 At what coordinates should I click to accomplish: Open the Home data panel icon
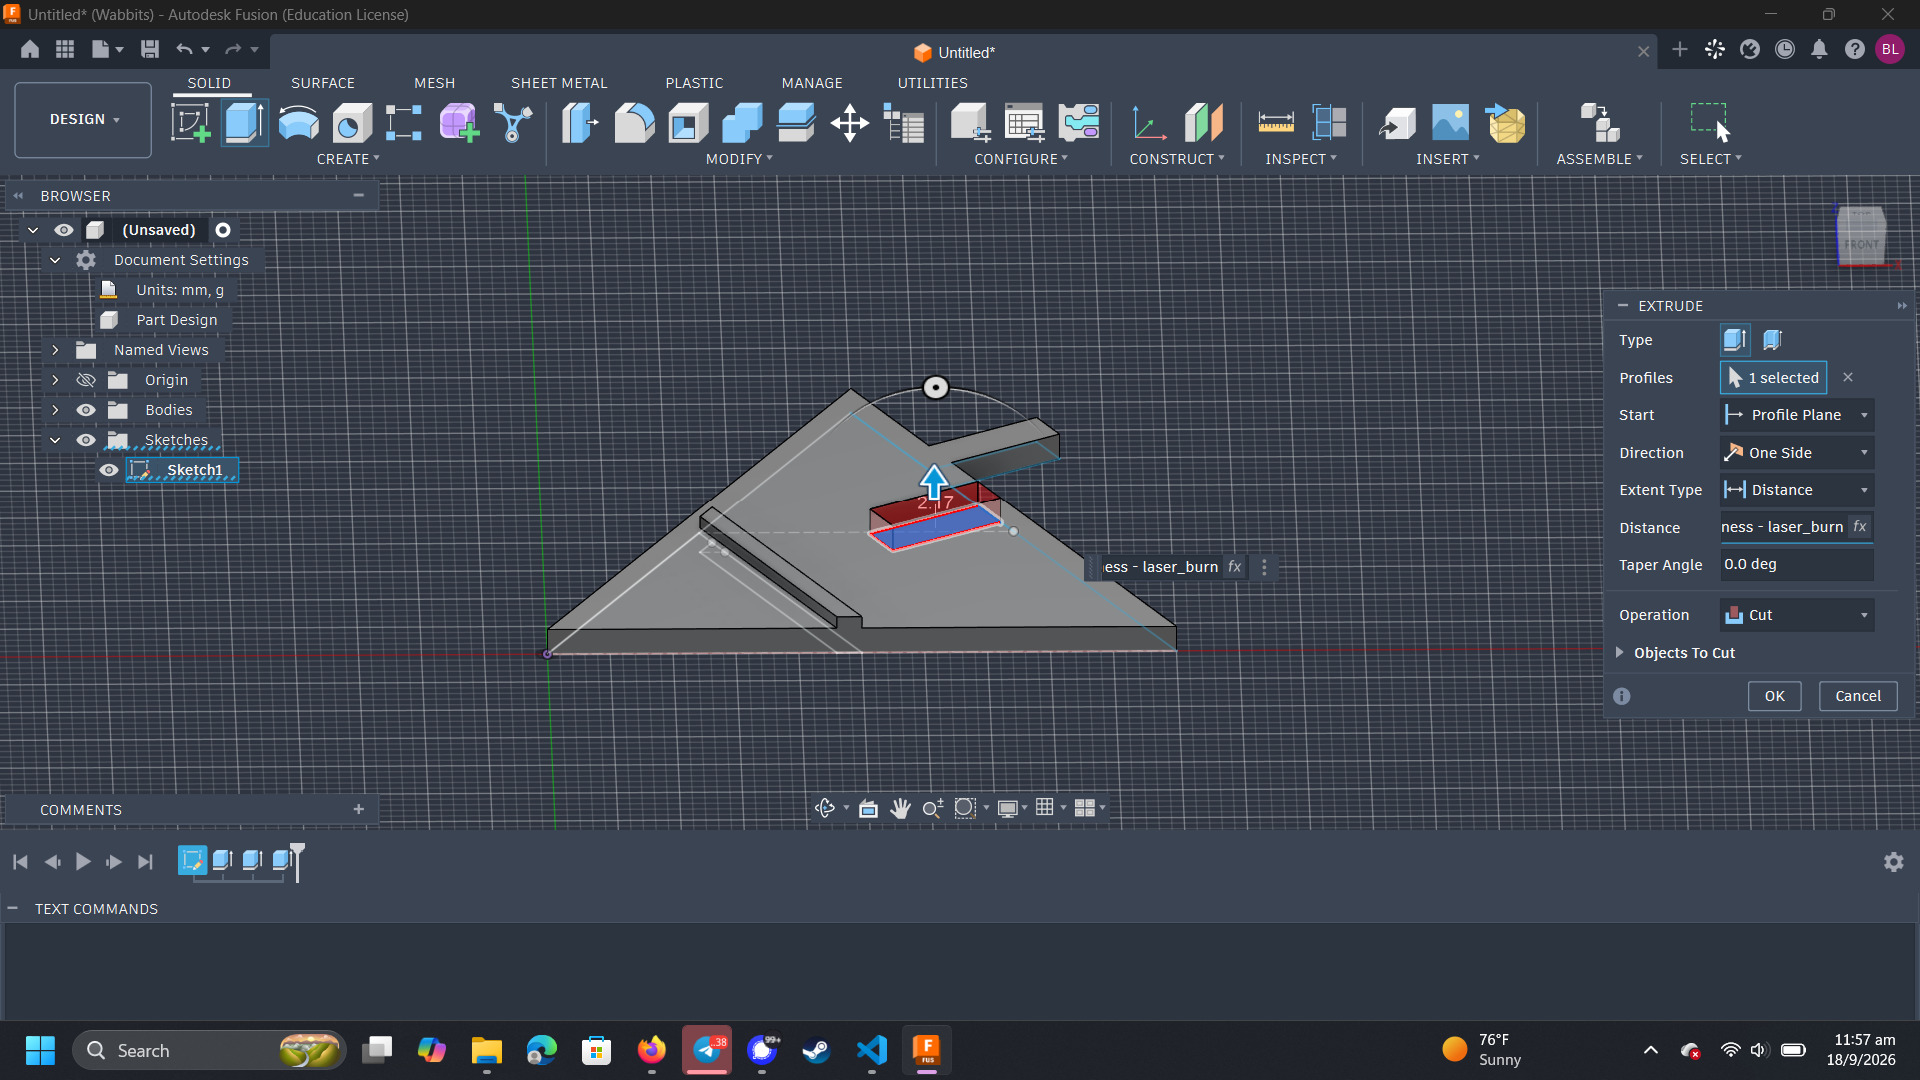coord(30,49)
